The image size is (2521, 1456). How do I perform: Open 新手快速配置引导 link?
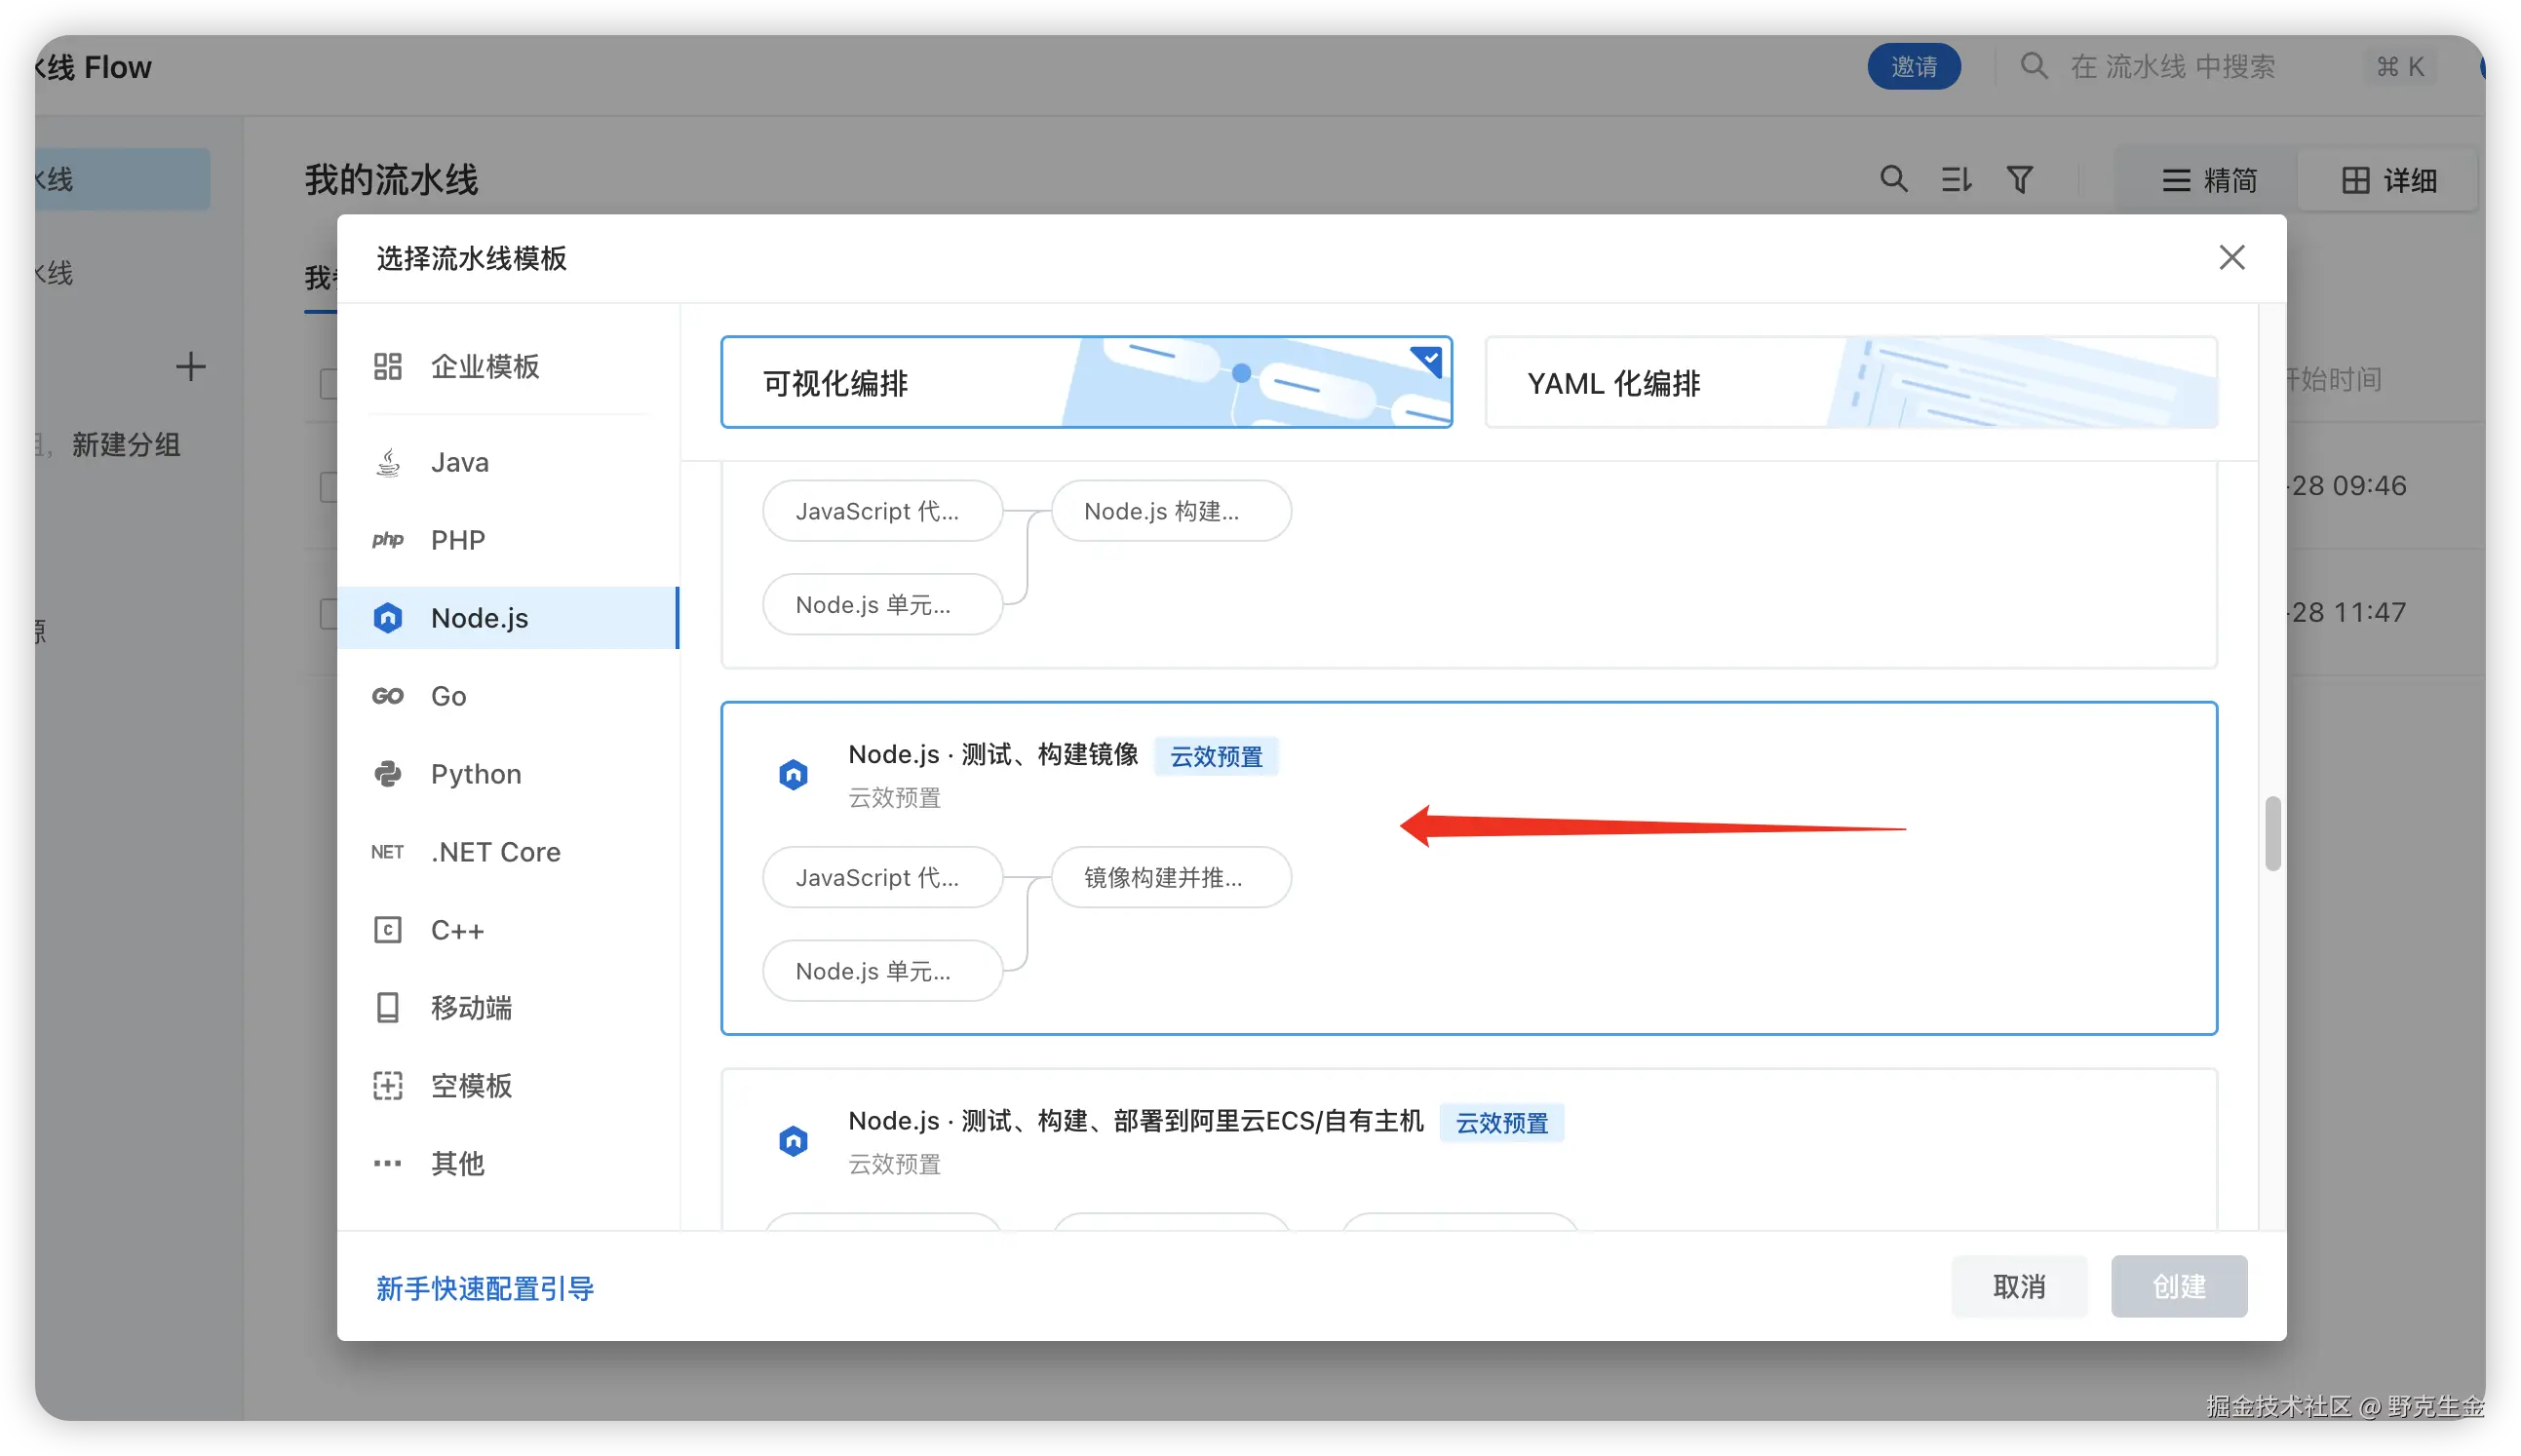coord(485,1289)
